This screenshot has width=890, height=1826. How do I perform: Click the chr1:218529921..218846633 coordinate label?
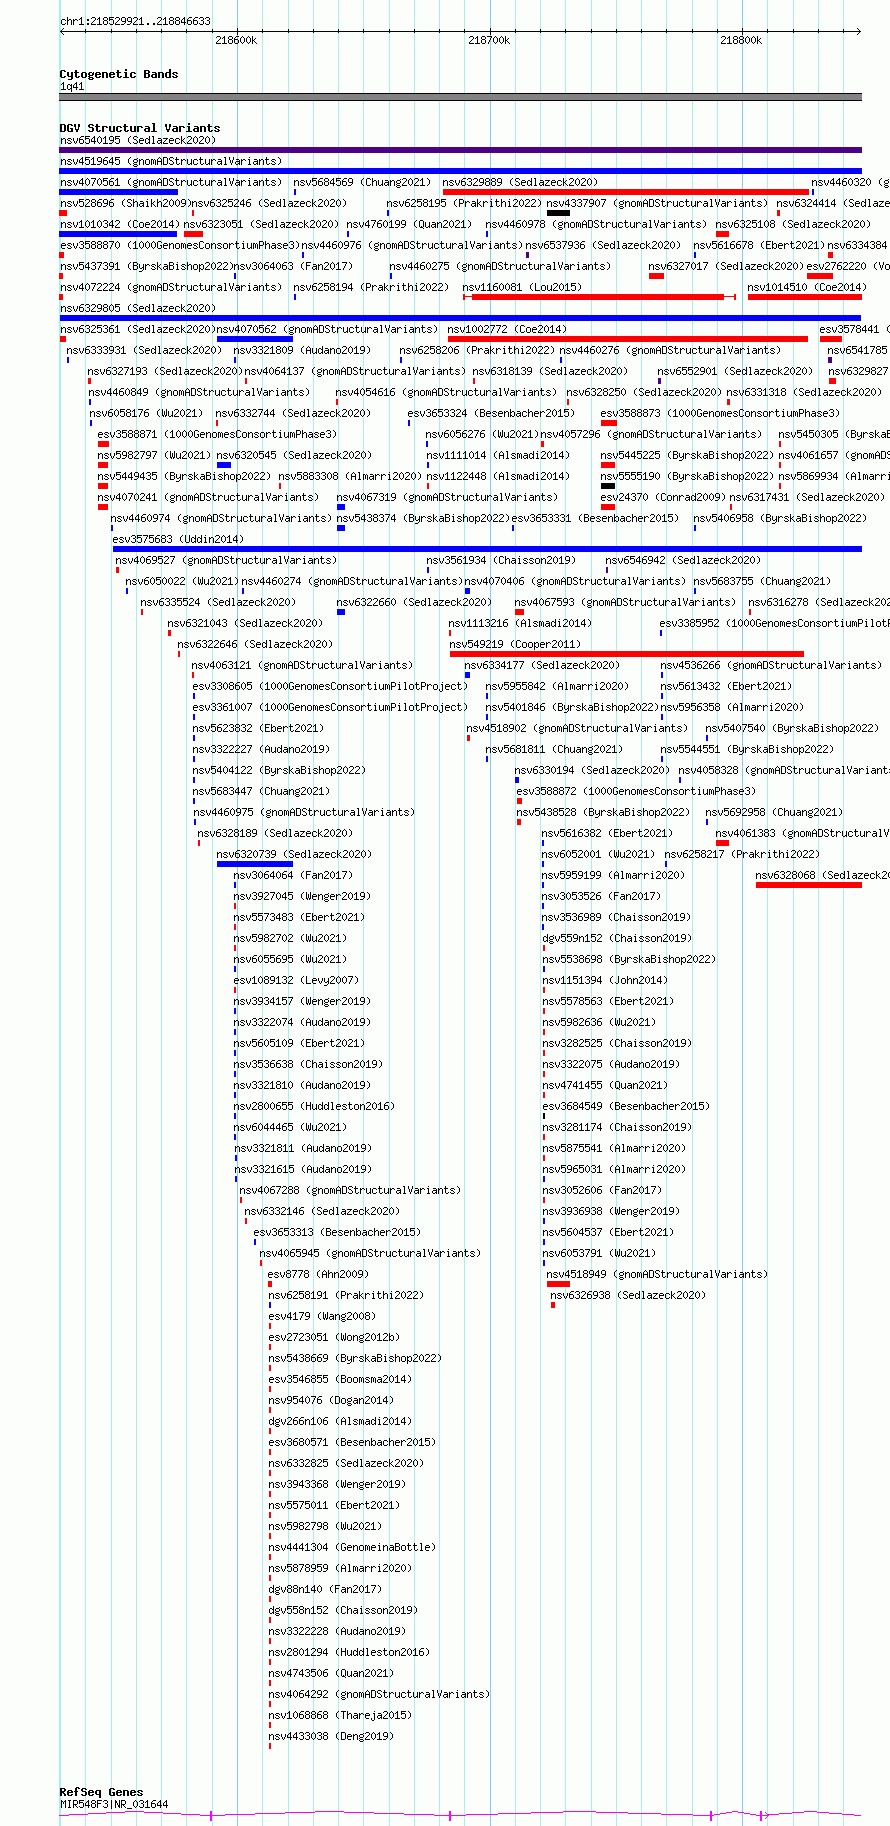coord(135,21)
